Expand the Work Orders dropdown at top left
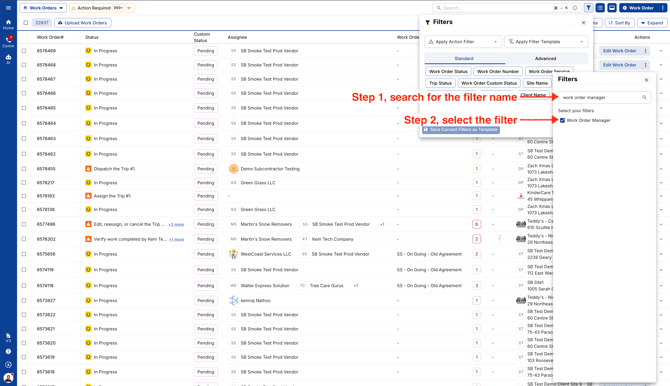 click(43, 8)
